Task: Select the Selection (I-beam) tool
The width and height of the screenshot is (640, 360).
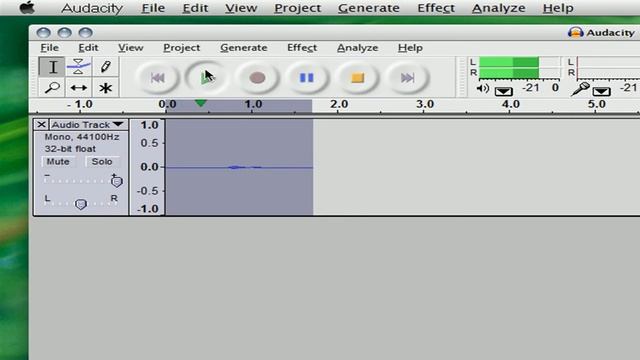Action: 52,67
